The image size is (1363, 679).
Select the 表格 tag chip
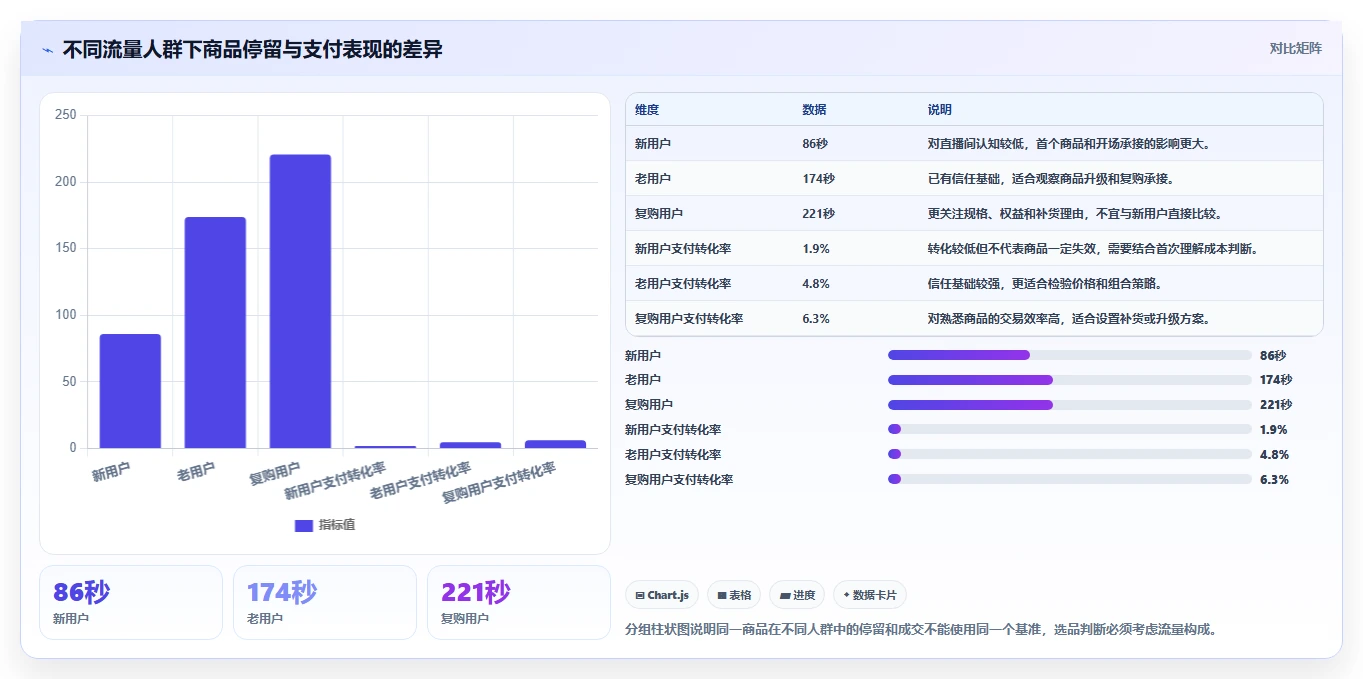point(734,595)
